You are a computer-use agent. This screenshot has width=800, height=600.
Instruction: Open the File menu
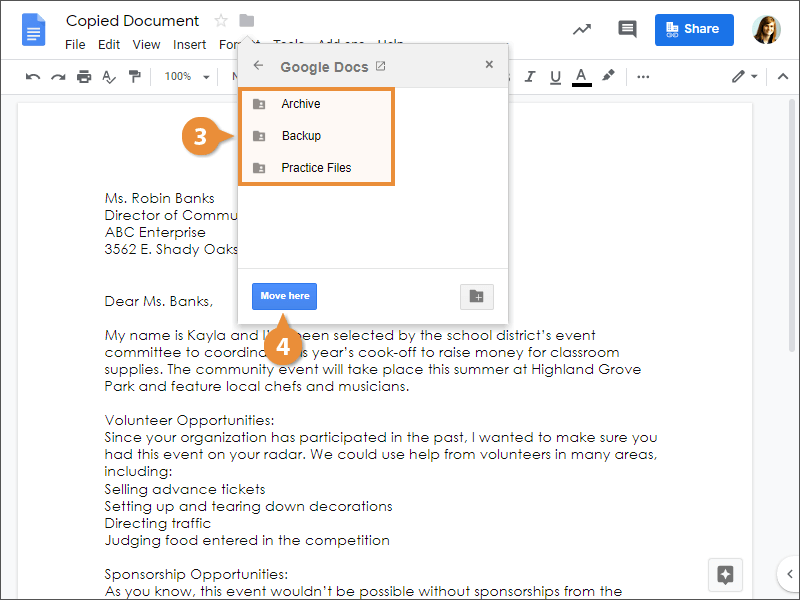(75, 45)
